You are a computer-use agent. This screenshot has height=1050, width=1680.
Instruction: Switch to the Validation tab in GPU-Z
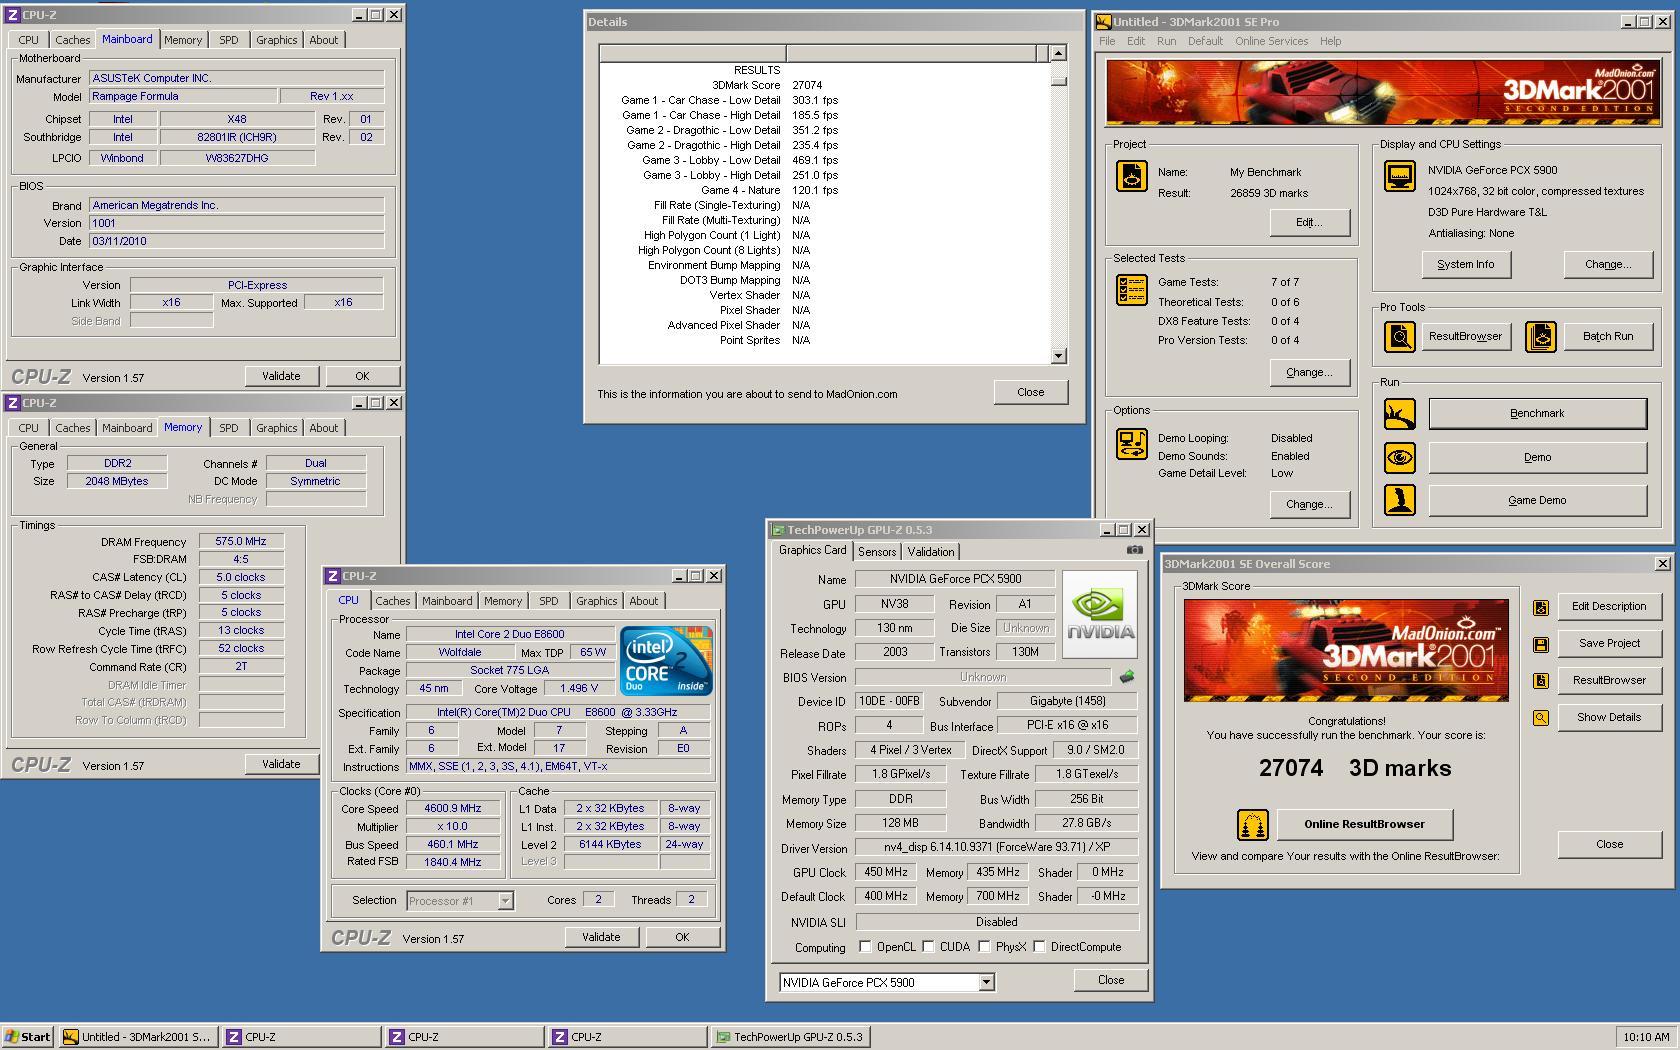tap(931, 552)
